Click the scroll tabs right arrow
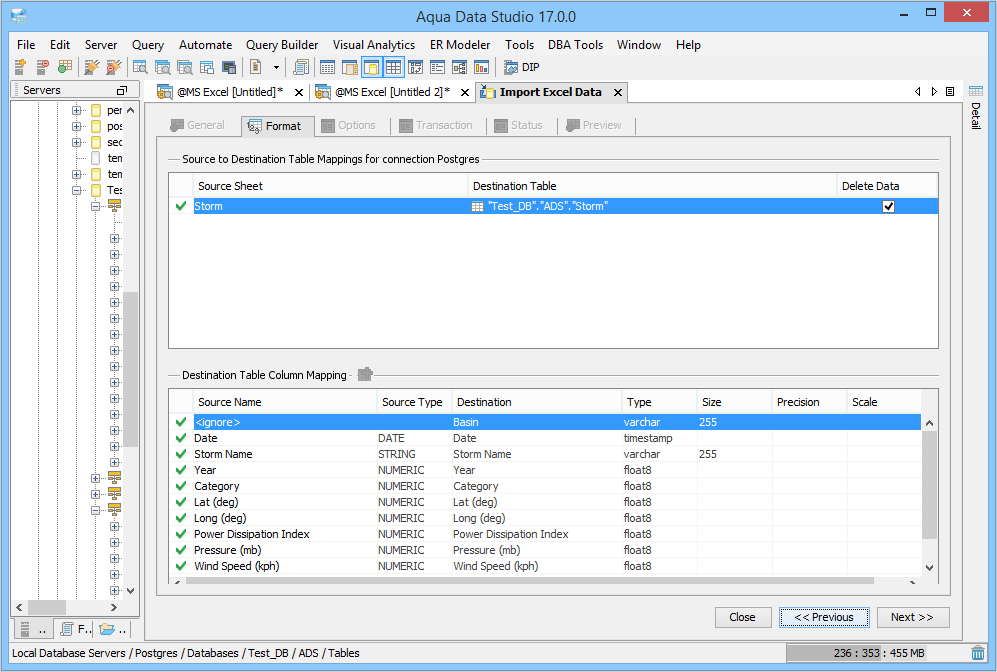 (934, 92)
